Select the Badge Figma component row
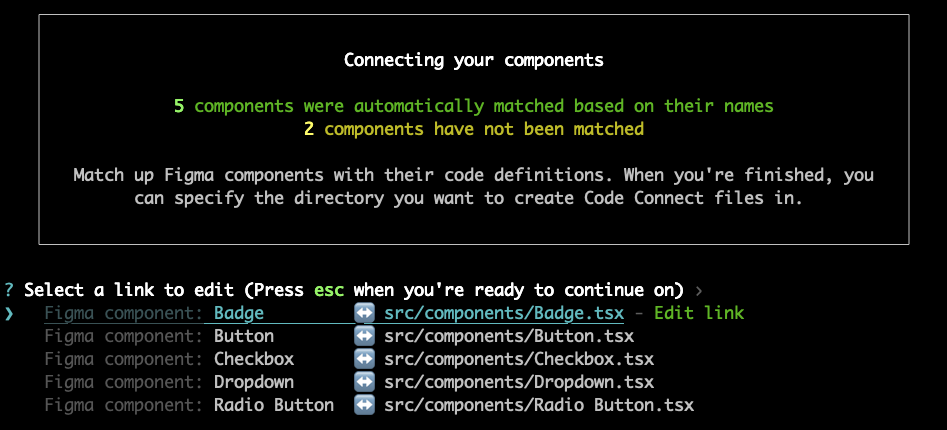This screenshot has height=430, width=947. click(394, 313)
